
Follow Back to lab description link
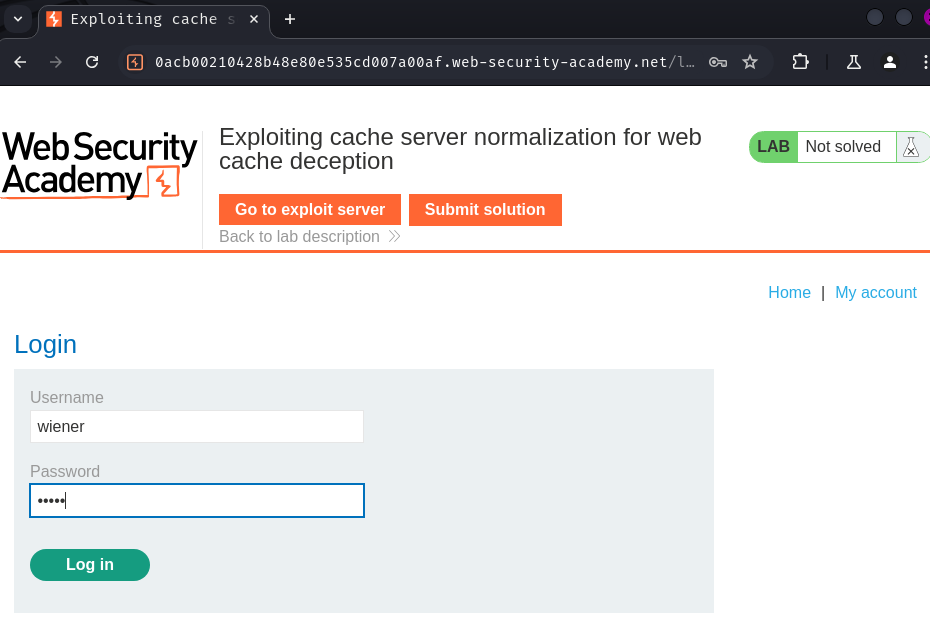pos(310,237)
